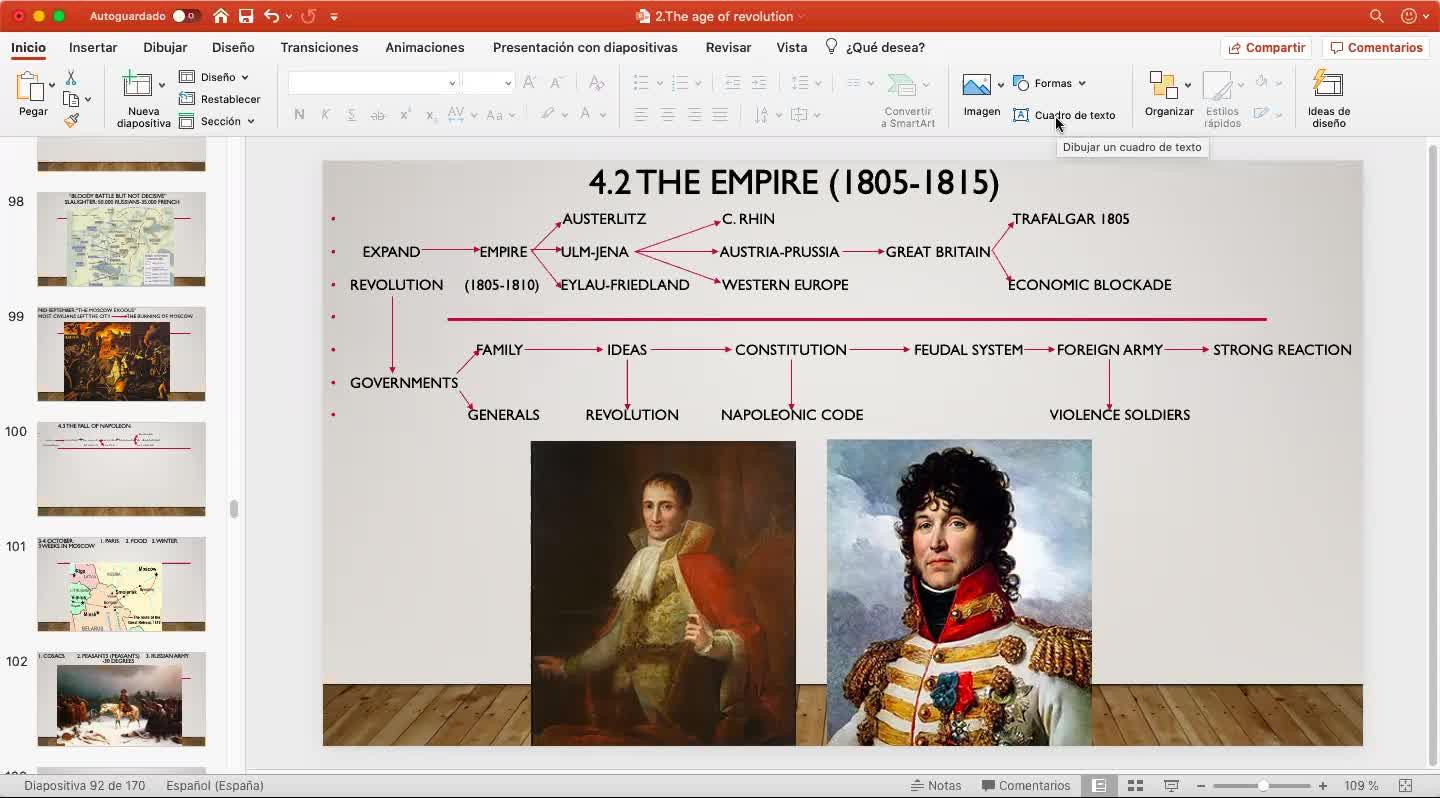Clear all text formatting
1440x798 pixels.
pos(596,83)
